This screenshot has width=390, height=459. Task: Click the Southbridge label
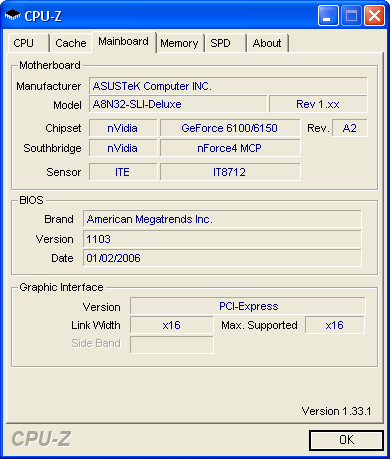coord(52,148)
